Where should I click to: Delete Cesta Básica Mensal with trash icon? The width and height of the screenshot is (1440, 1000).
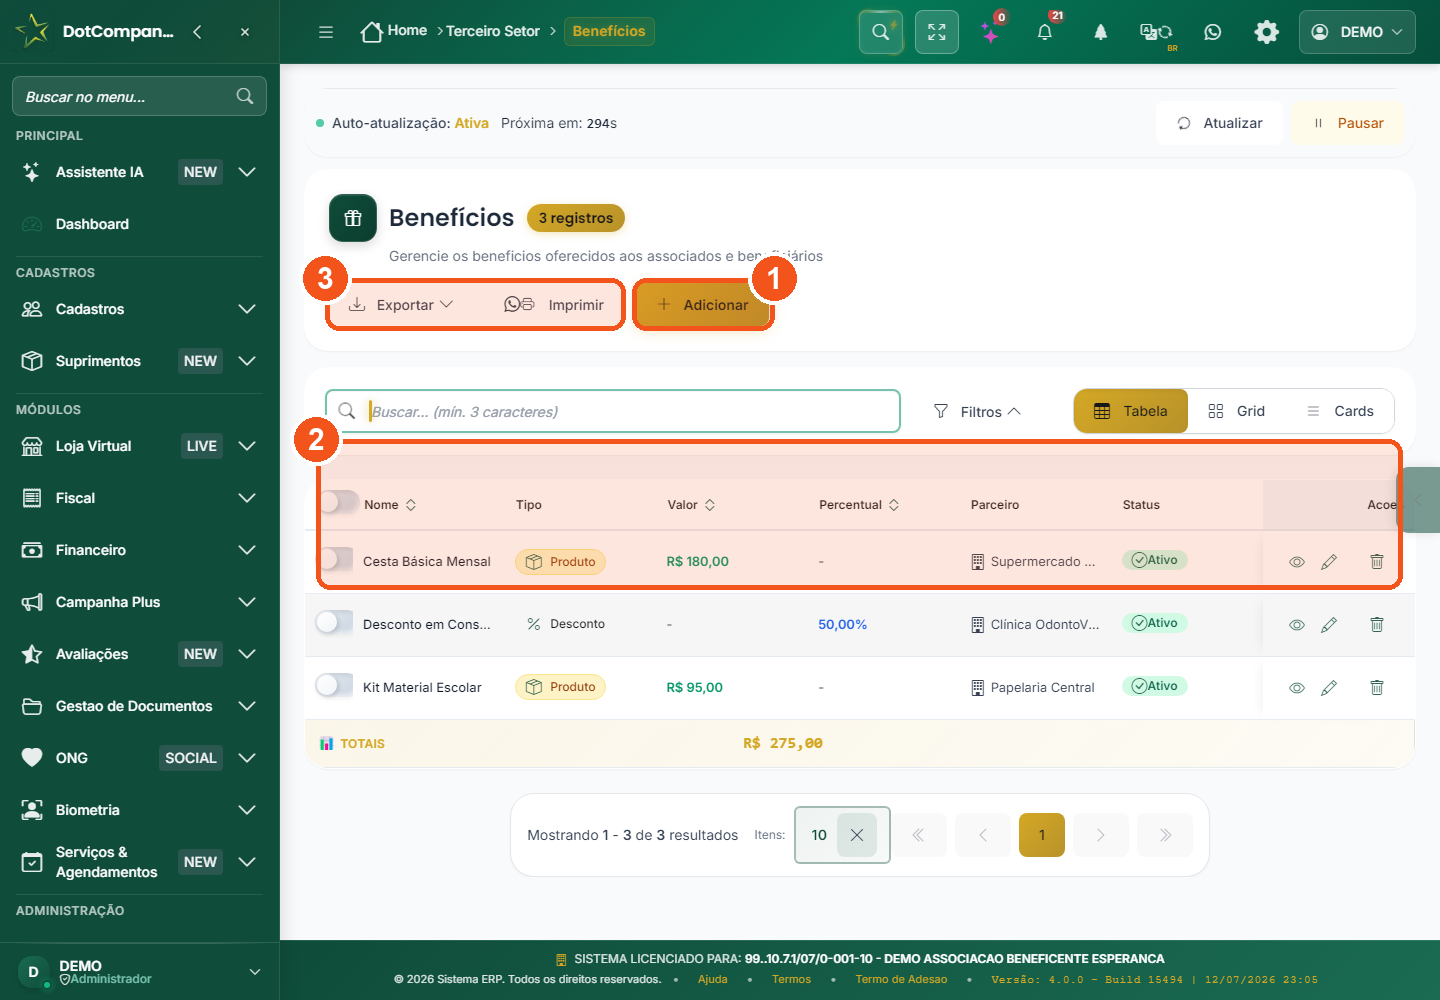click(x=1377, y=562)
